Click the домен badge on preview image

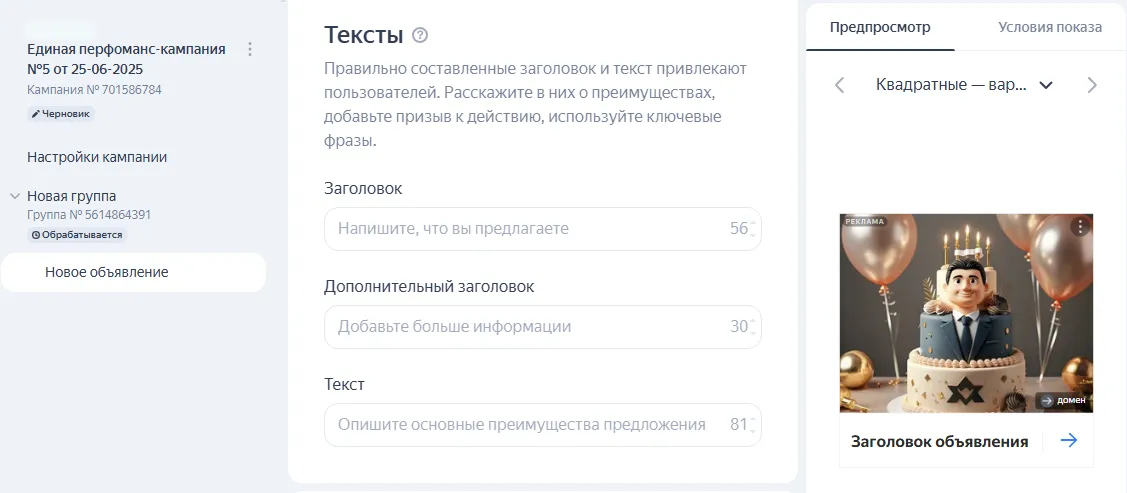1063,401
